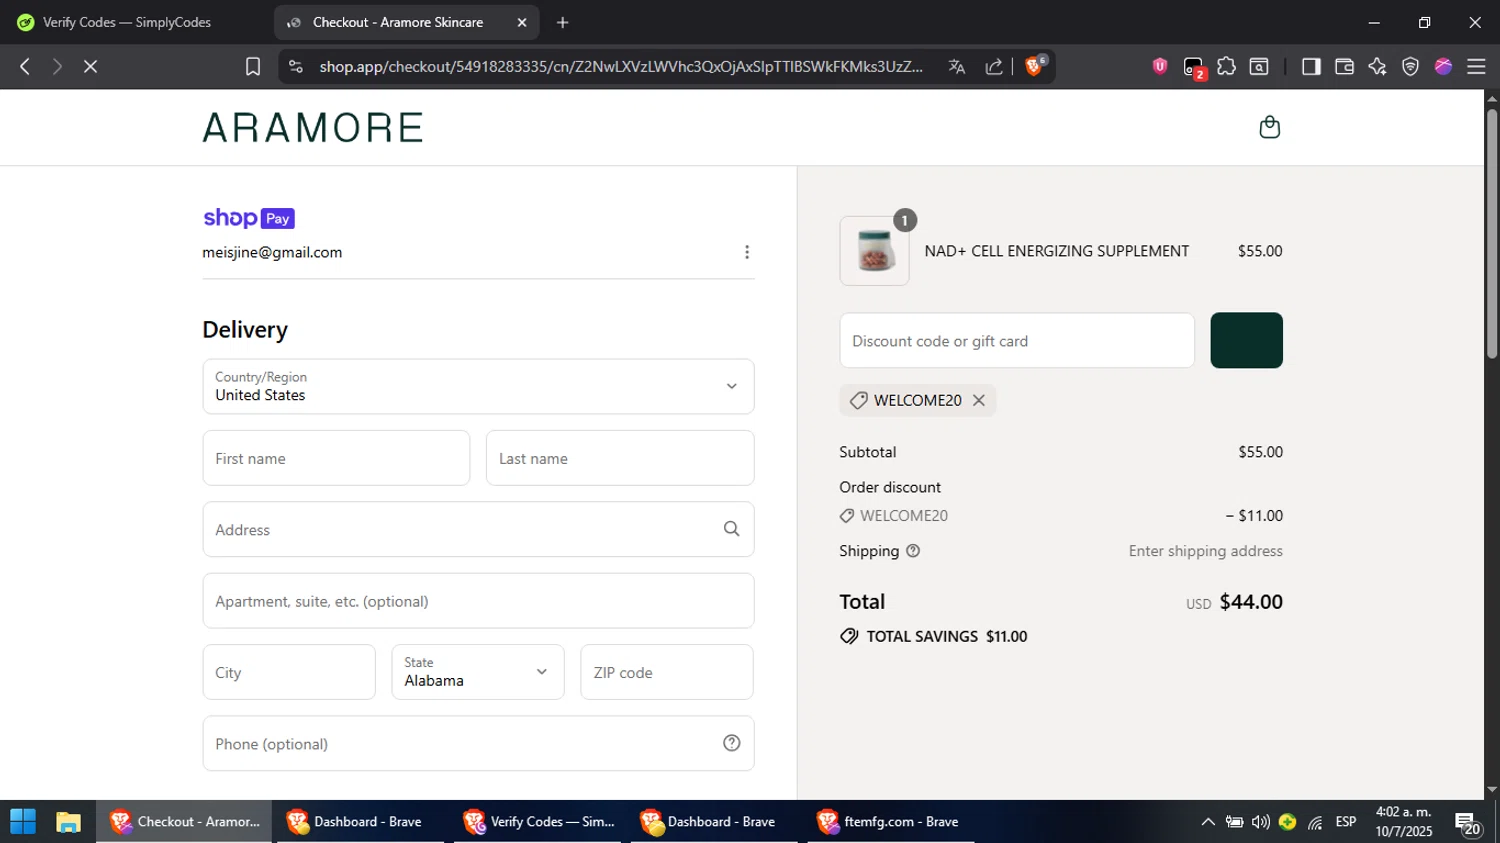Viewport: 1500px width, 843px height.
Task: Click the browser address bar URL
Action: coord(621,66)
